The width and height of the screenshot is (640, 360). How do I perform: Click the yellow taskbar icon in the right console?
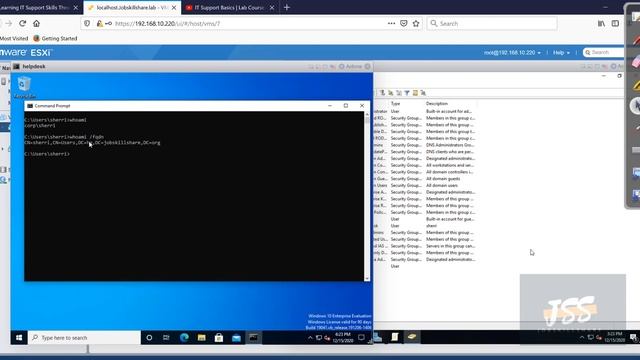tap(411, 337)
